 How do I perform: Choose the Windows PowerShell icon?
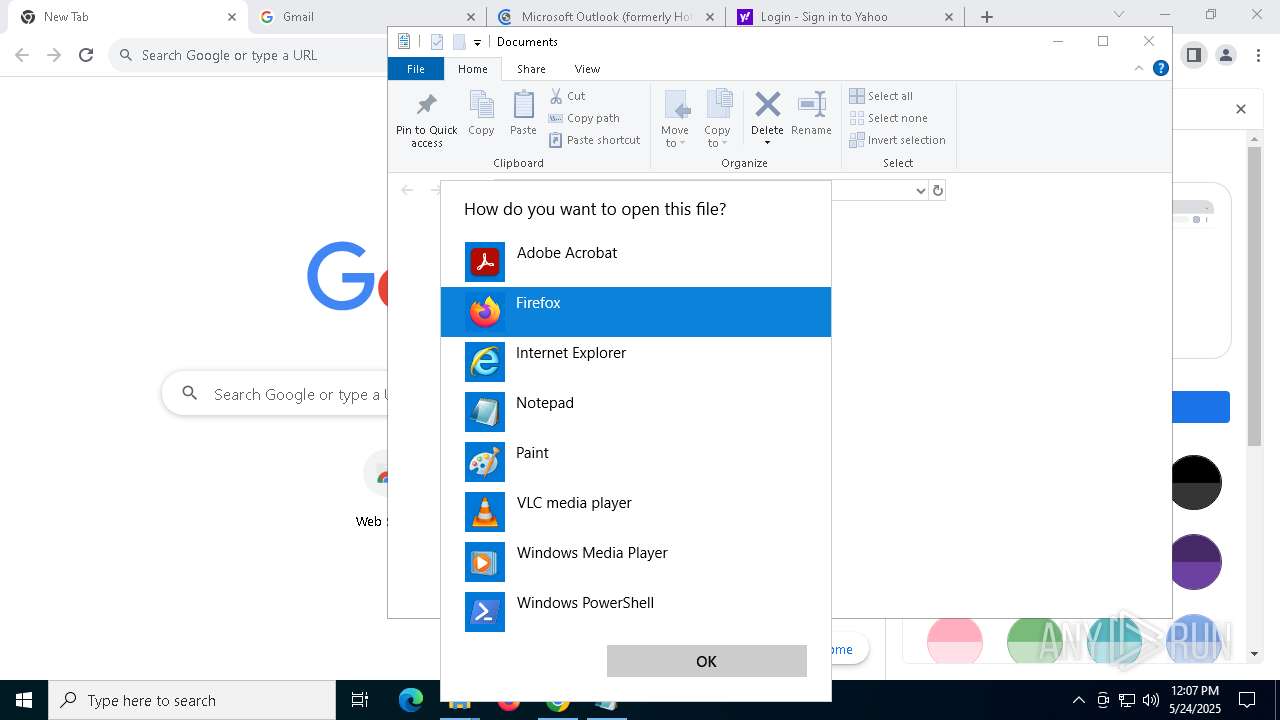click(x=485, y=612)
